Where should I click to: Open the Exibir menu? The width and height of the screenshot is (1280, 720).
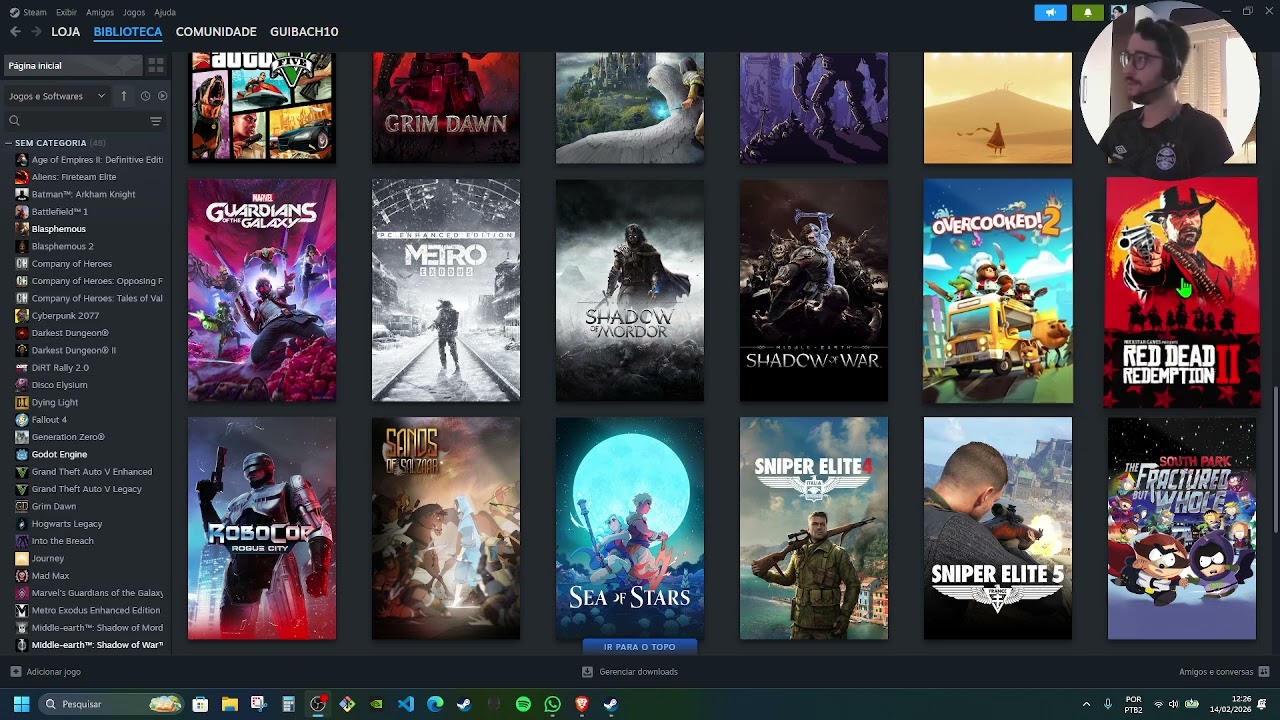pos(66,12)
